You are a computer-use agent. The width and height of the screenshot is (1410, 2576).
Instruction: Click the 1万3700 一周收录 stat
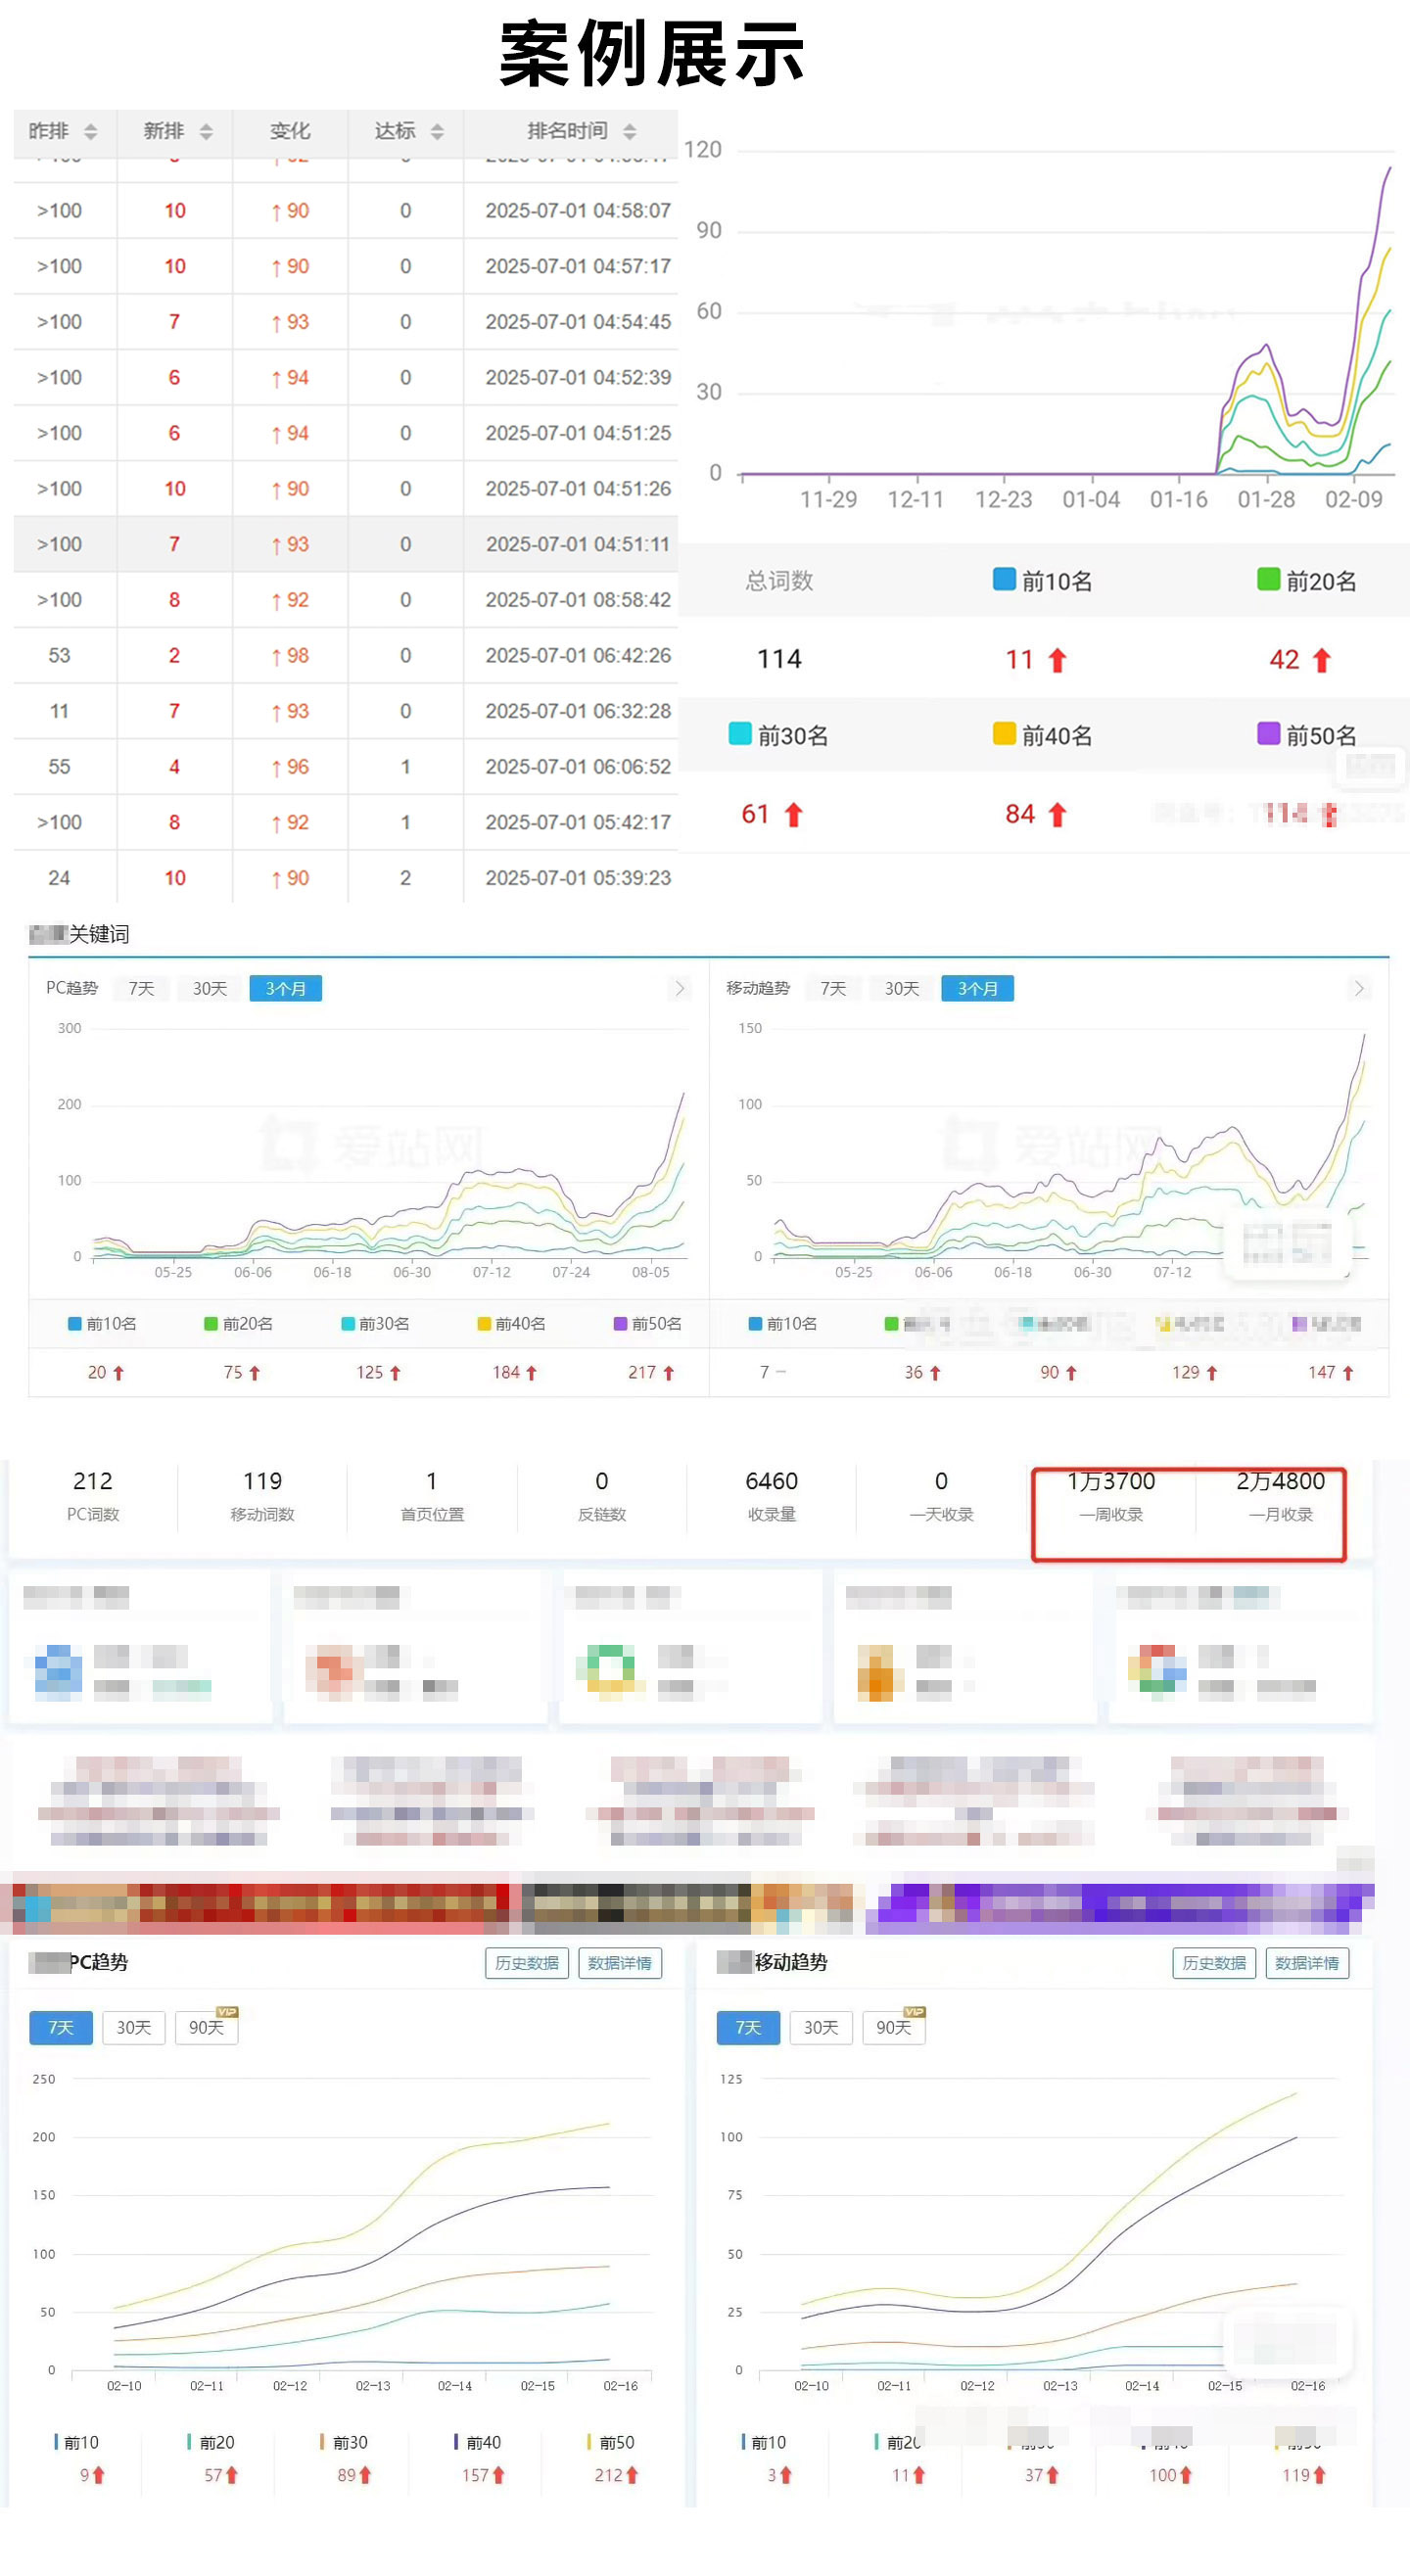click(1111, 1495)
